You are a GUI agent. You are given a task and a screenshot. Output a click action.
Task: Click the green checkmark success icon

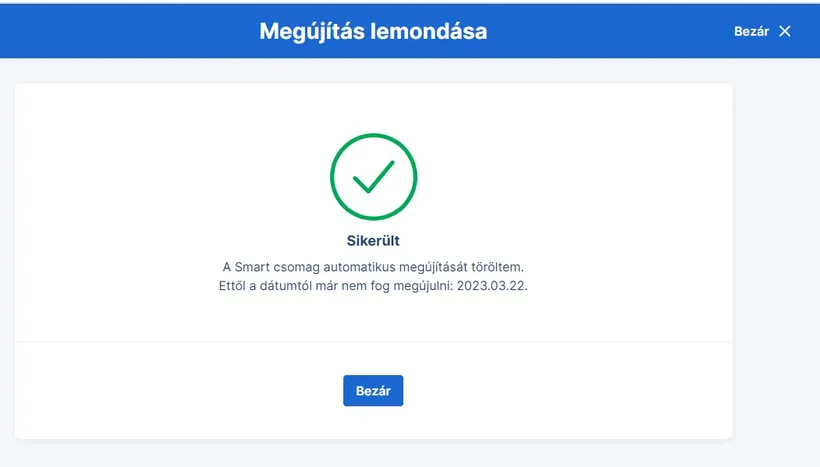(373, 177)
